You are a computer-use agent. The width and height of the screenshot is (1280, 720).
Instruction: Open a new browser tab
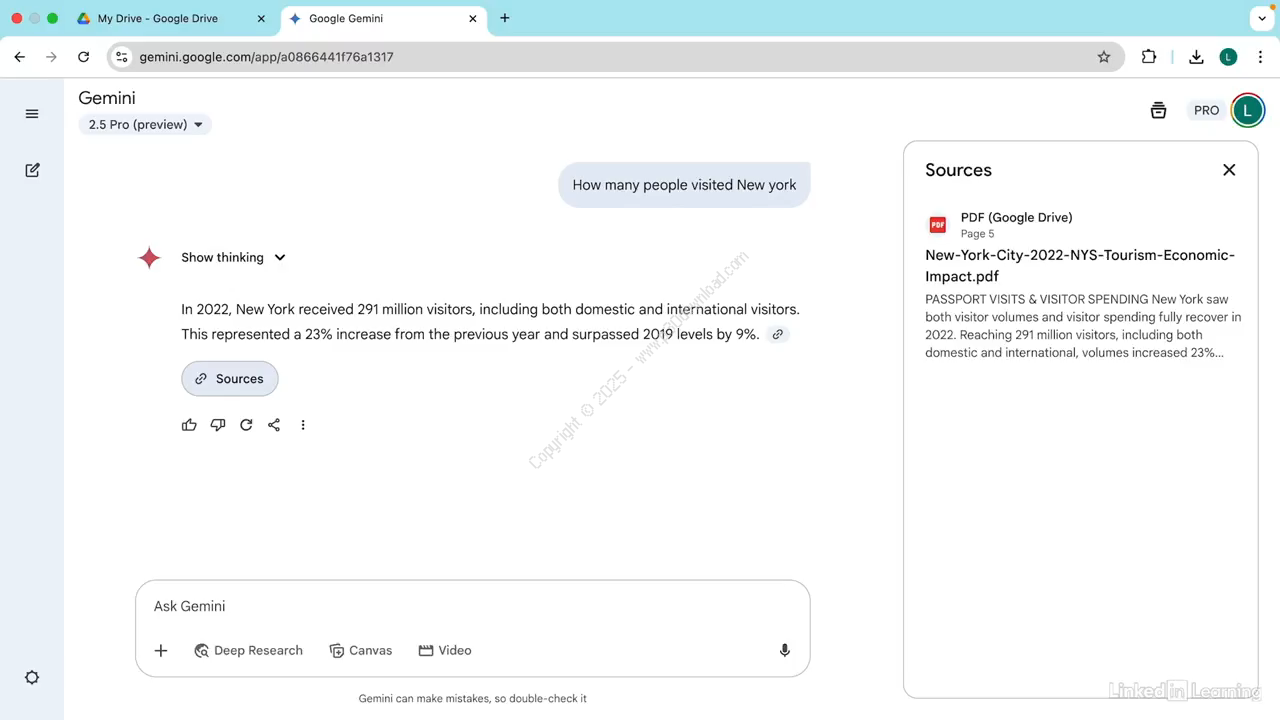coord(505,18)
